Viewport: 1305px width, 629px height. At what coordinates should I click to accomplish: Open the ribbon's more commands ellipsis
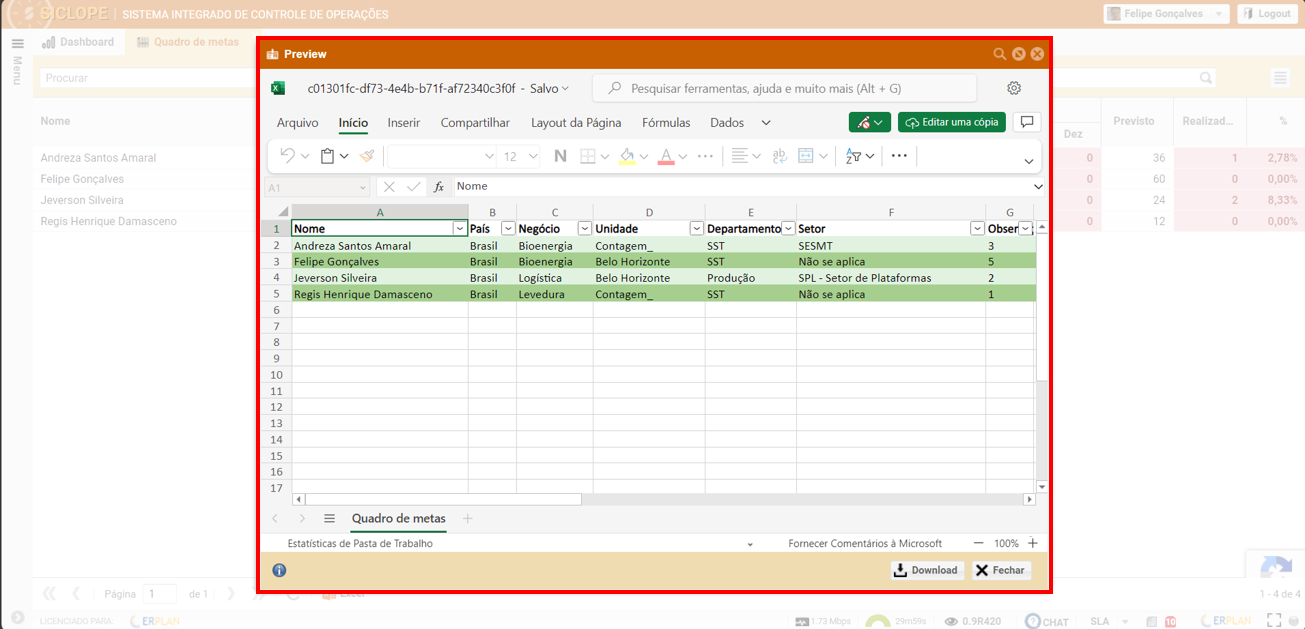tap(899, 156)
